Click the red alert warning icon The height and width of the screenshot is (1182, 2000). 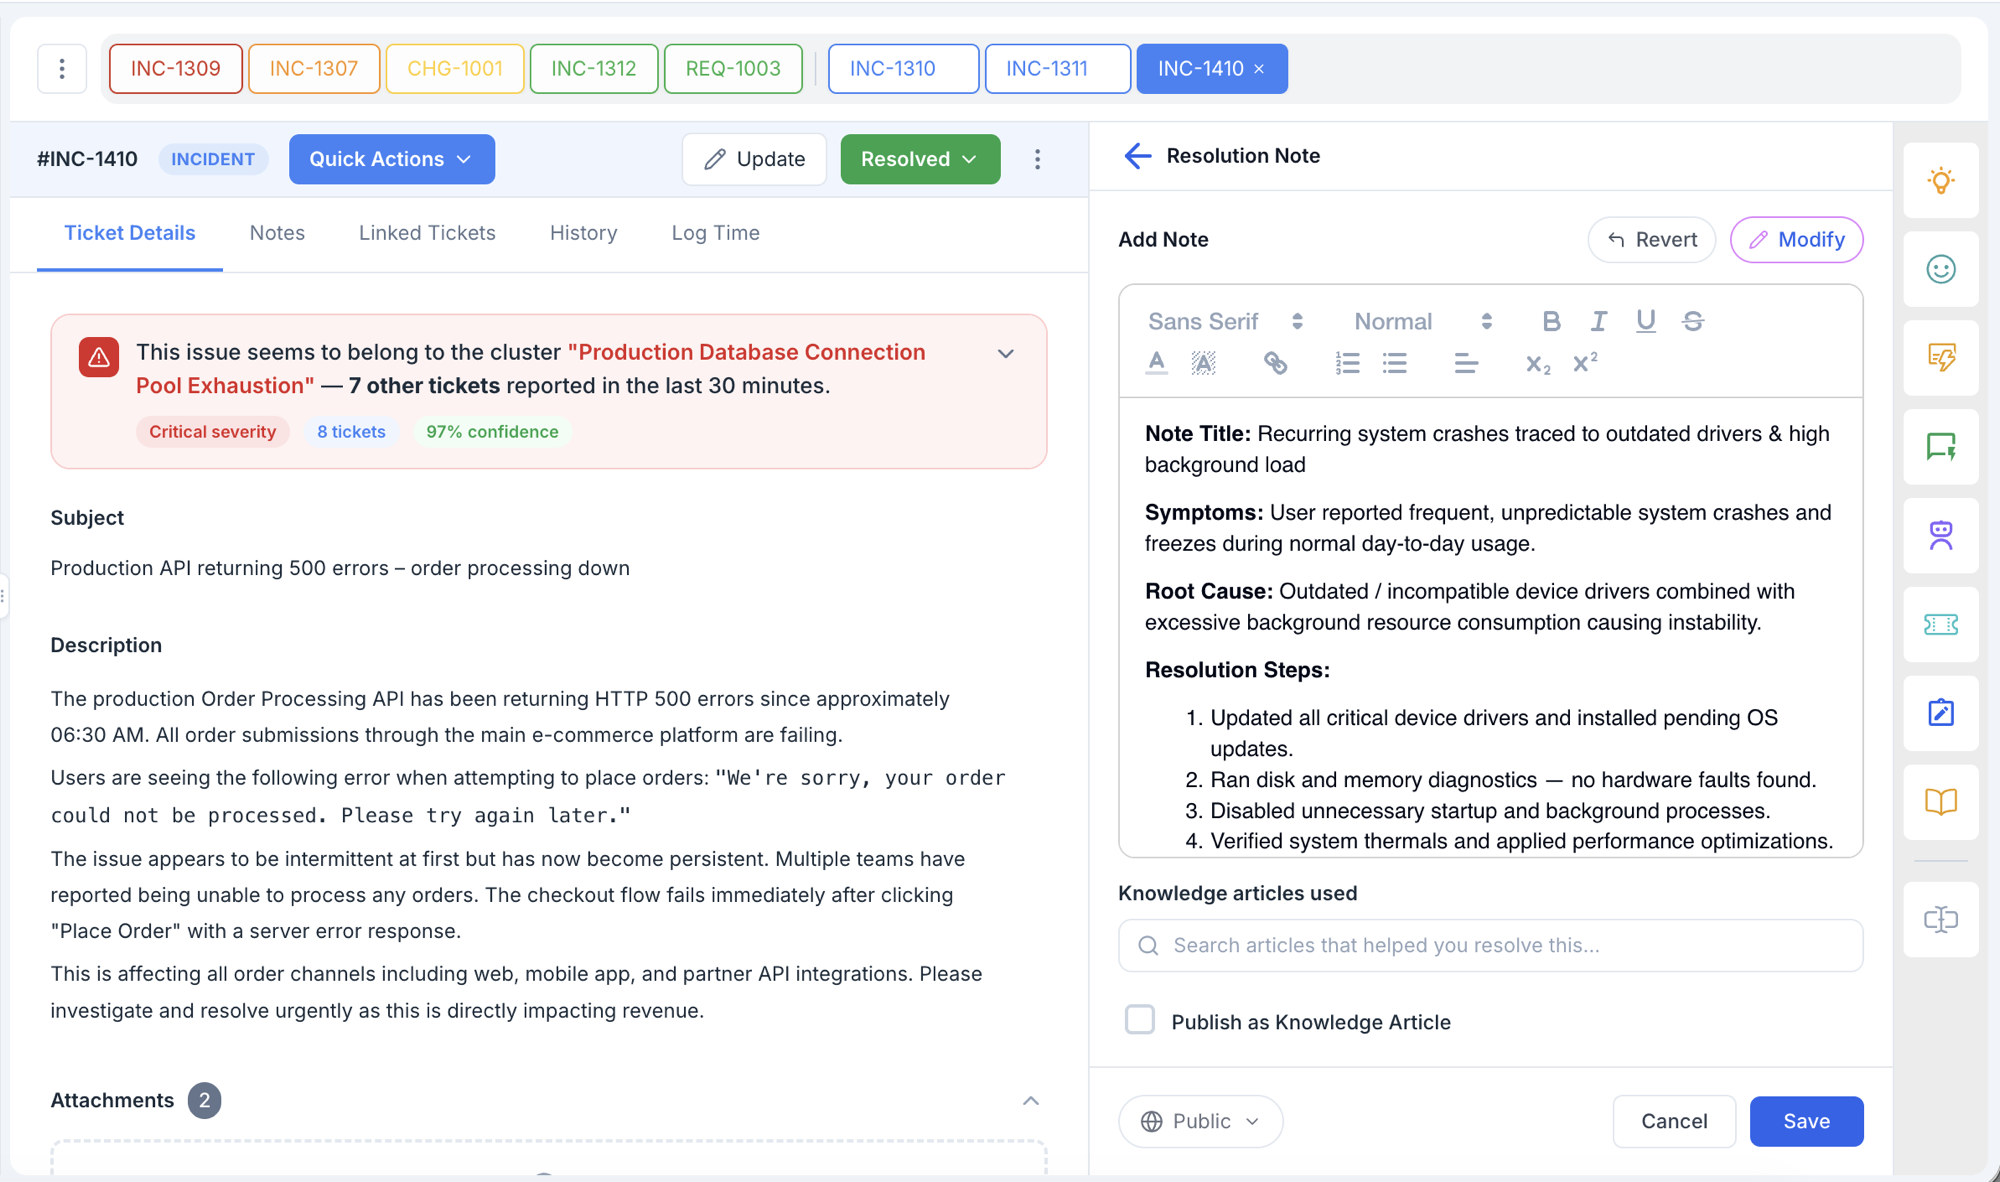pyautogui.click(x=99, y=357)
